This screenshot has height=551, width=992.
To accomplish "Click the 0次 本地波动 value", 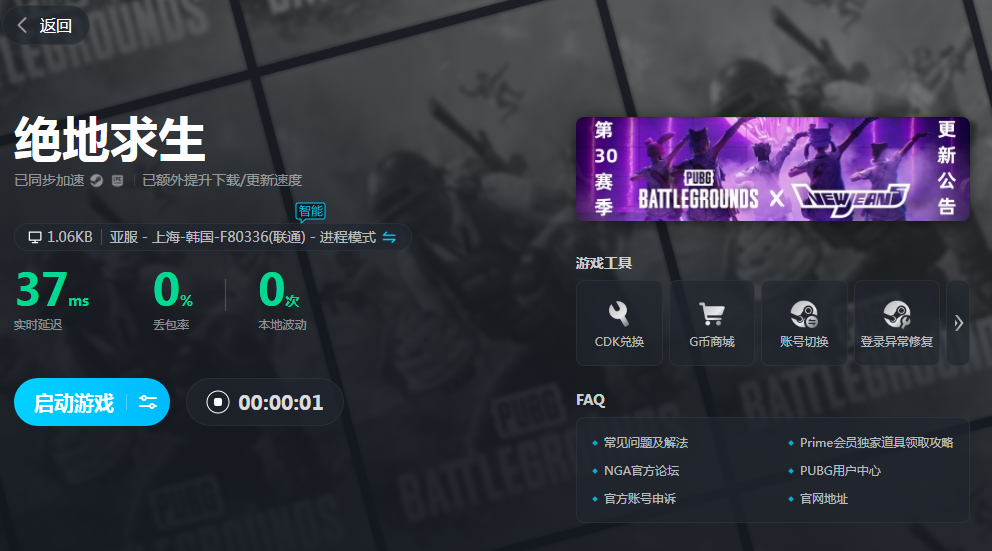I will (x=279, y=290).
